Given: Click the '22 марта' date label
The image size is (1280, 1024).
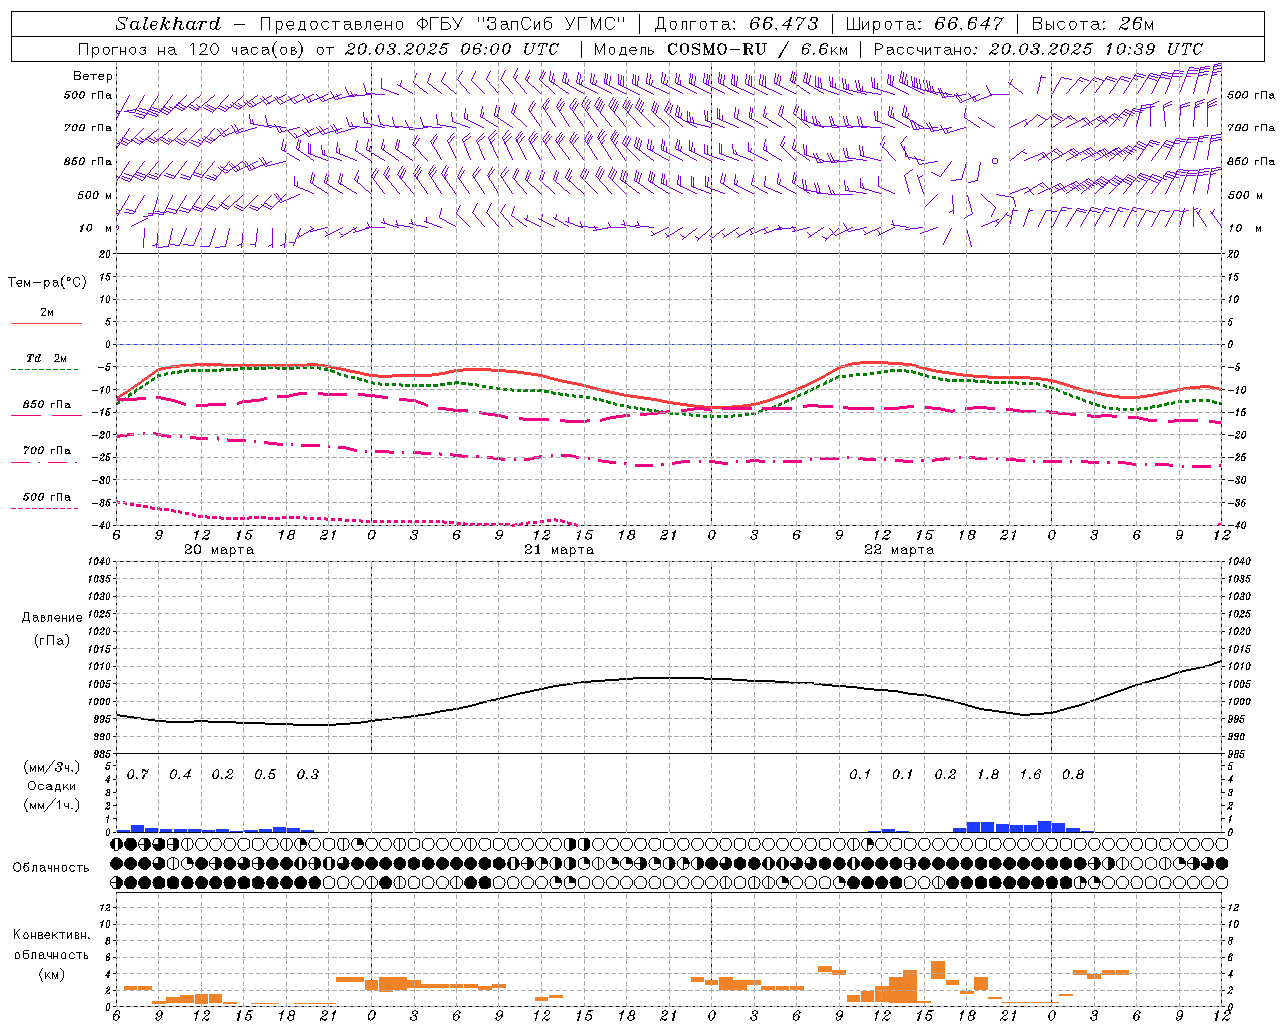Looking at the screenshot, I should (899, 550).
